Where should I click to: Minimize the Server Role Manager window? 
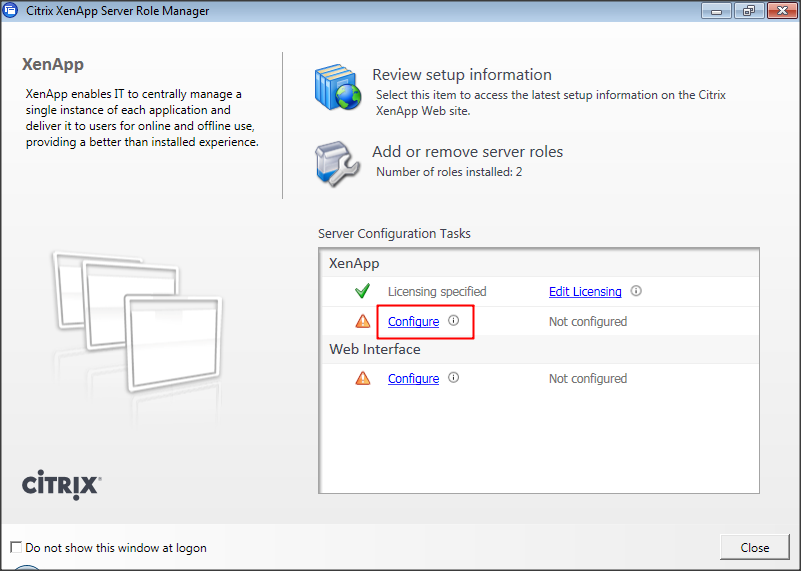714,11
